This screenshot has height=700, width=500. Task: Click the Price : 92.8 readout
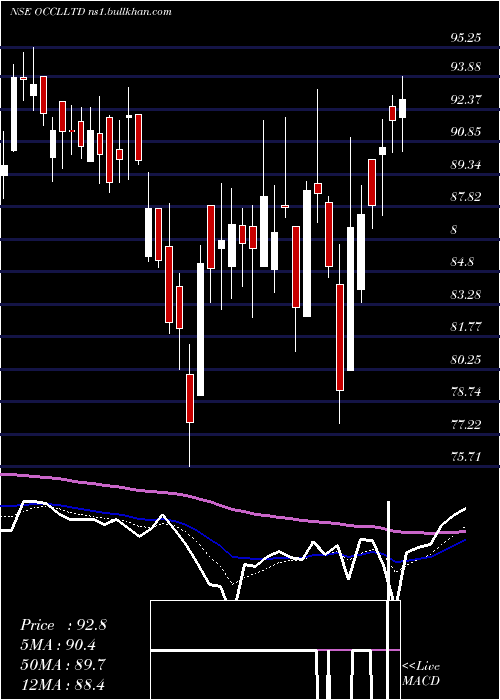pos(63,625)
